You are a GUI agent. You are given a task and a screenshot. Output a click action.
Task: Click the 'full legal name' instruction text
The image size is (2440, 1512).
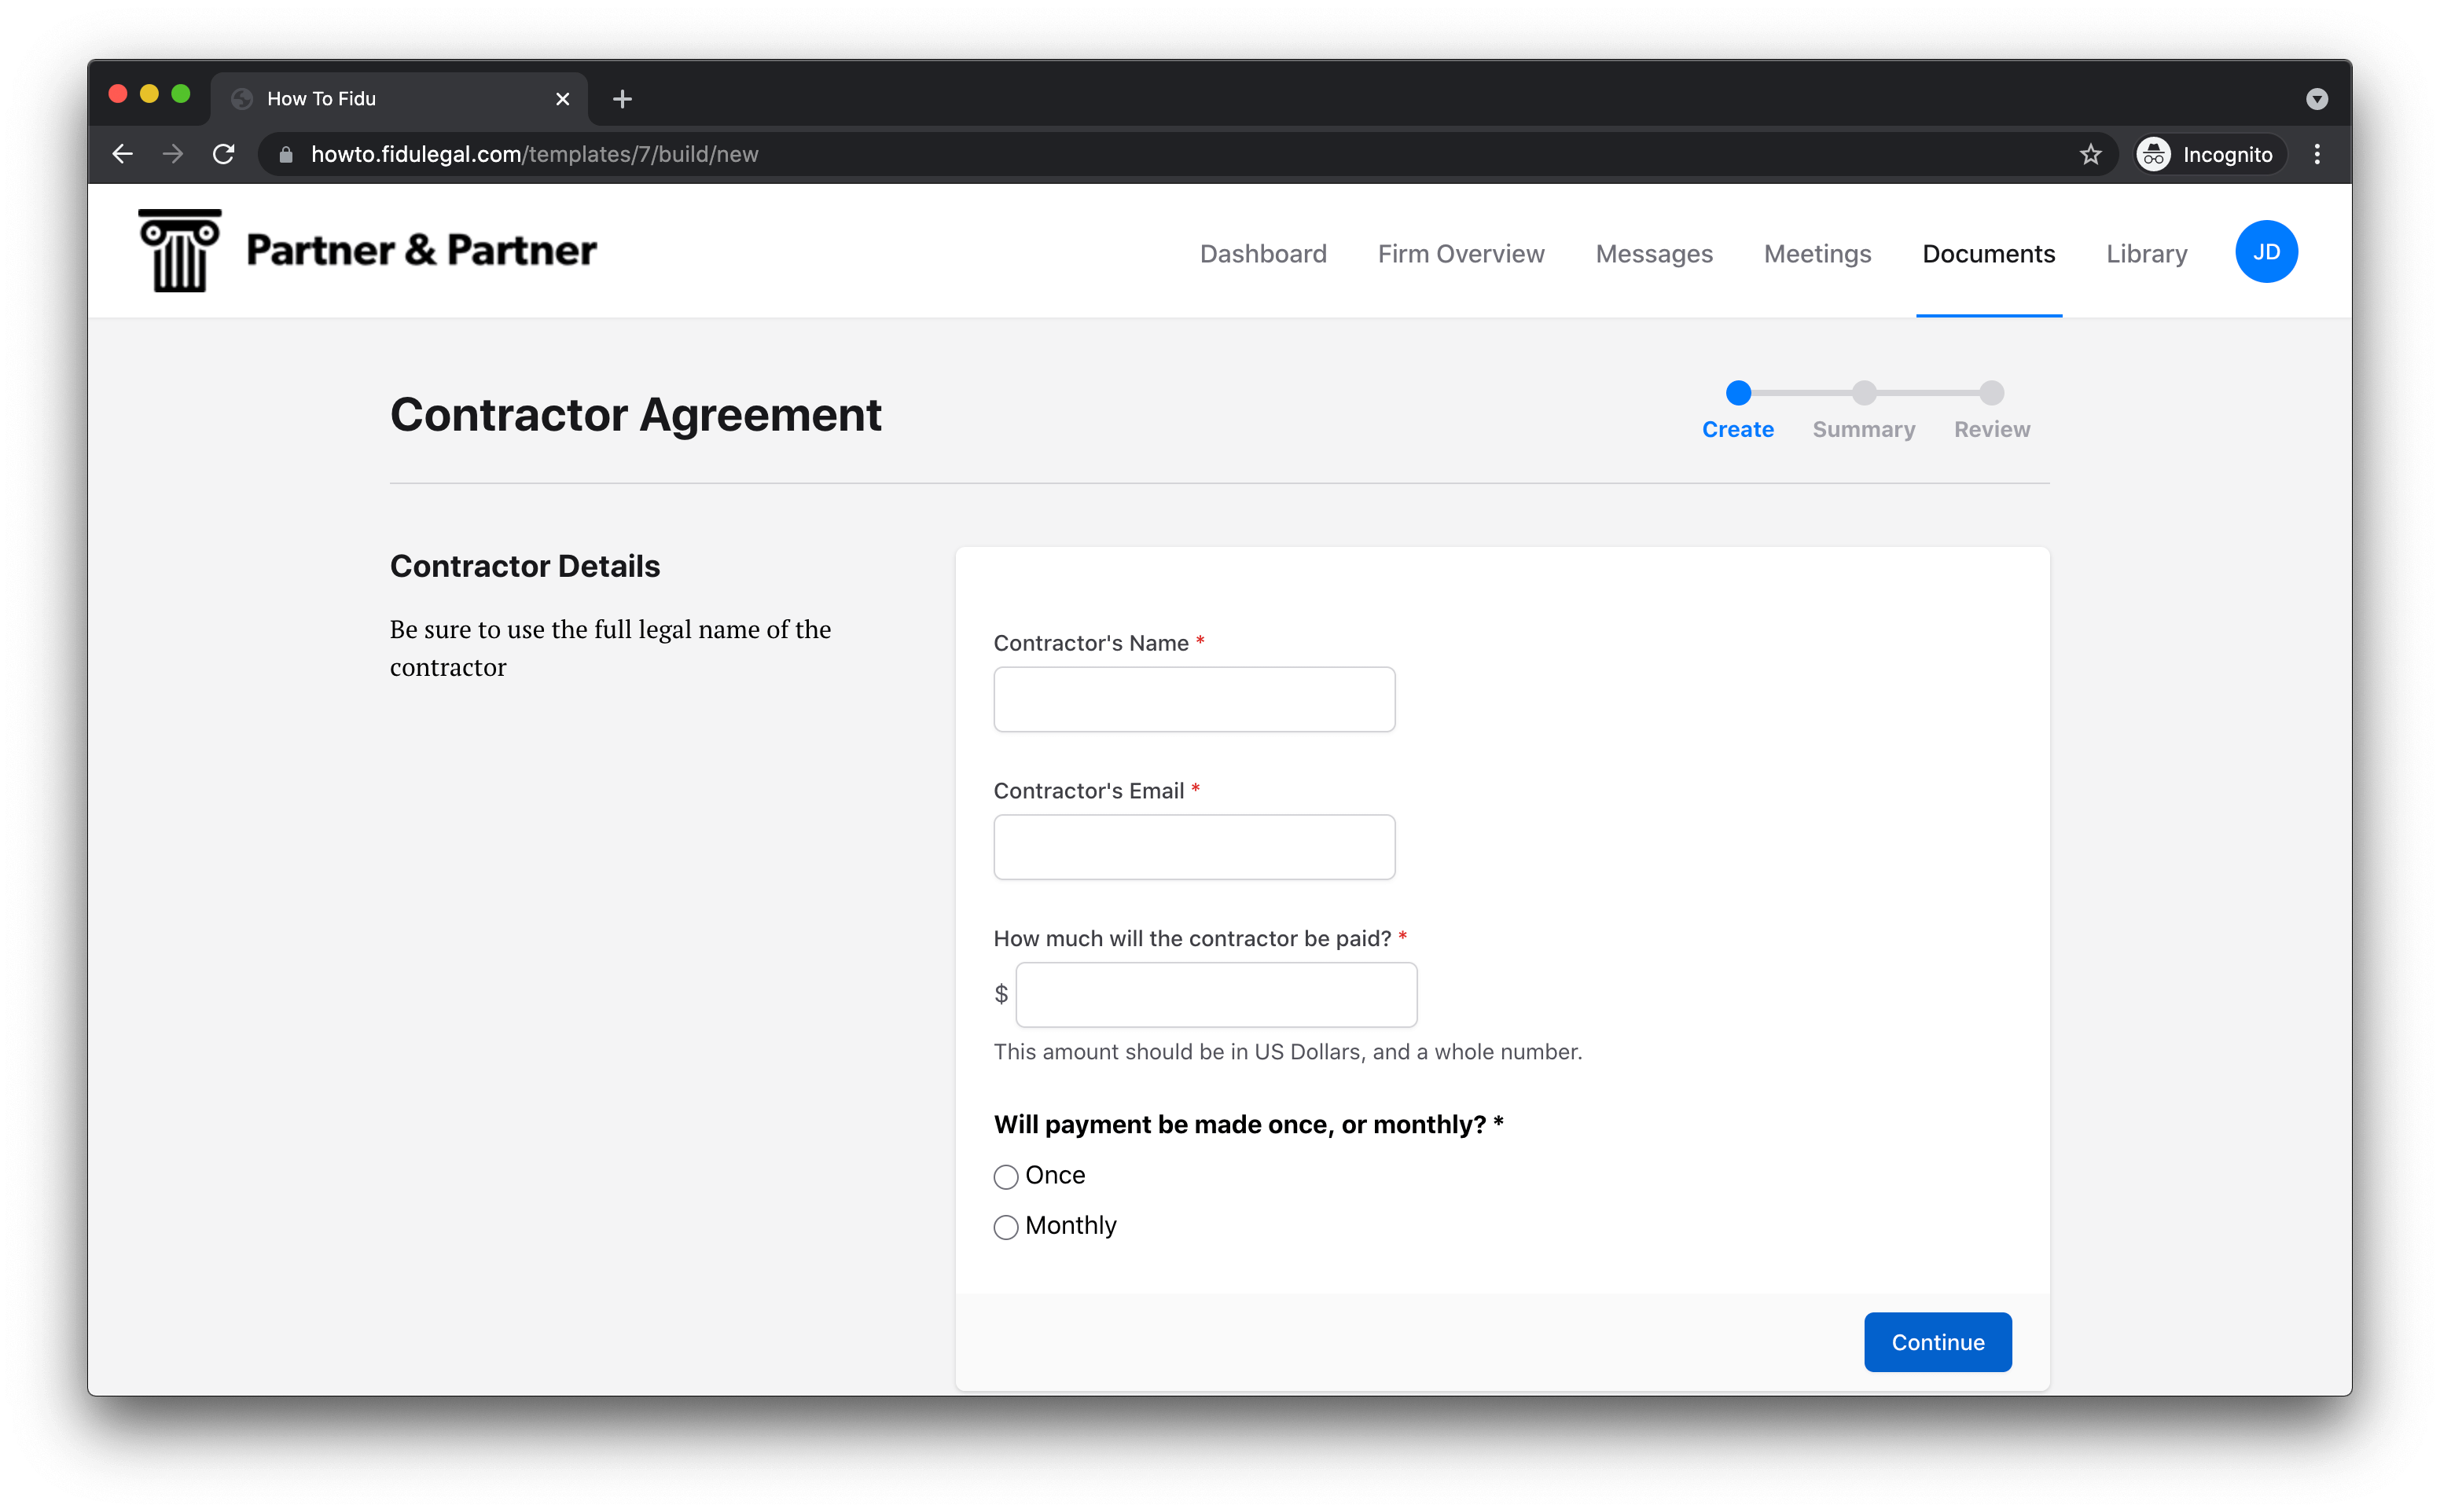coord(610,648)
